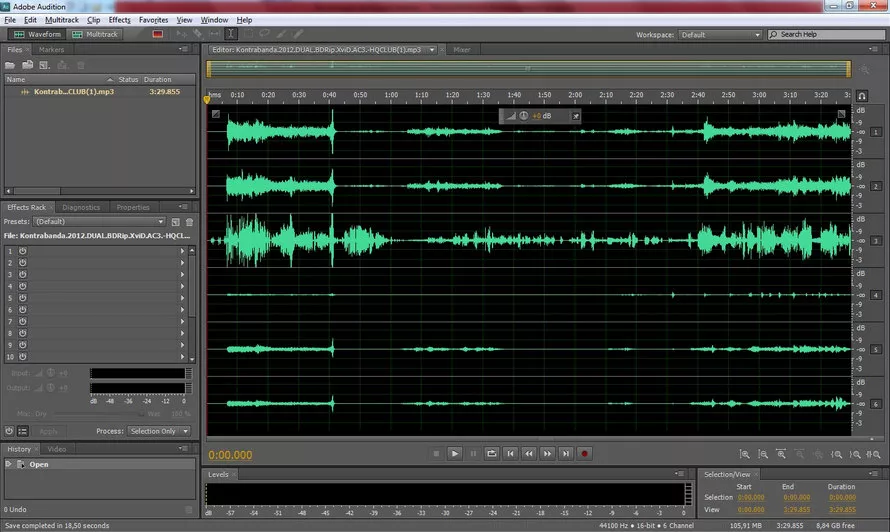This screenshot has width=890, height=532.
Task: Open the Effects menu
Action: (119, 20)
